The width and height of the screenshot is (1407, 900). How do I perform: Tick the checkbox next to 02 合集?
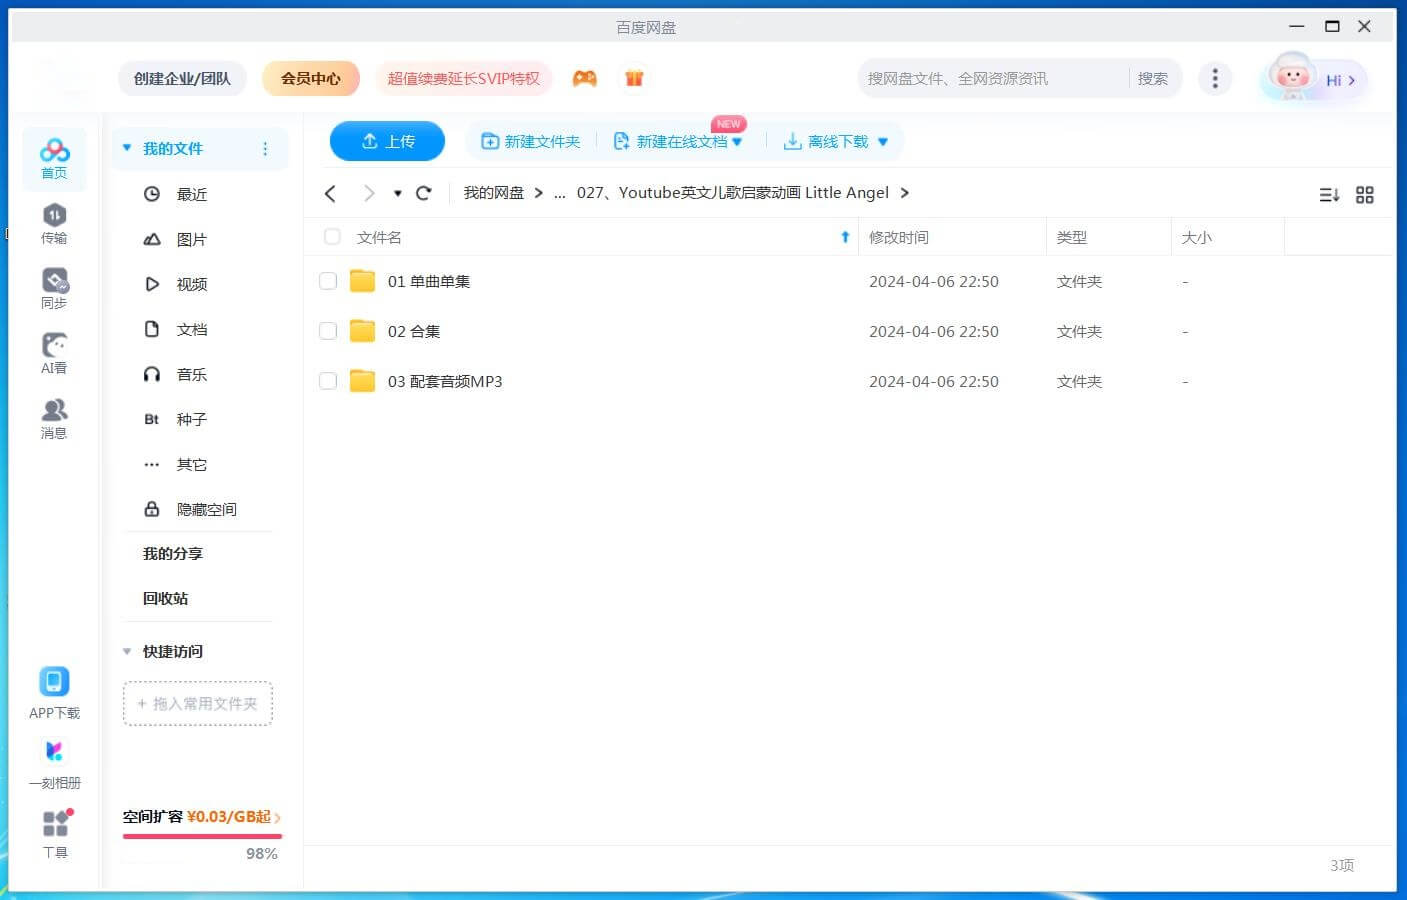click(328, 331)
